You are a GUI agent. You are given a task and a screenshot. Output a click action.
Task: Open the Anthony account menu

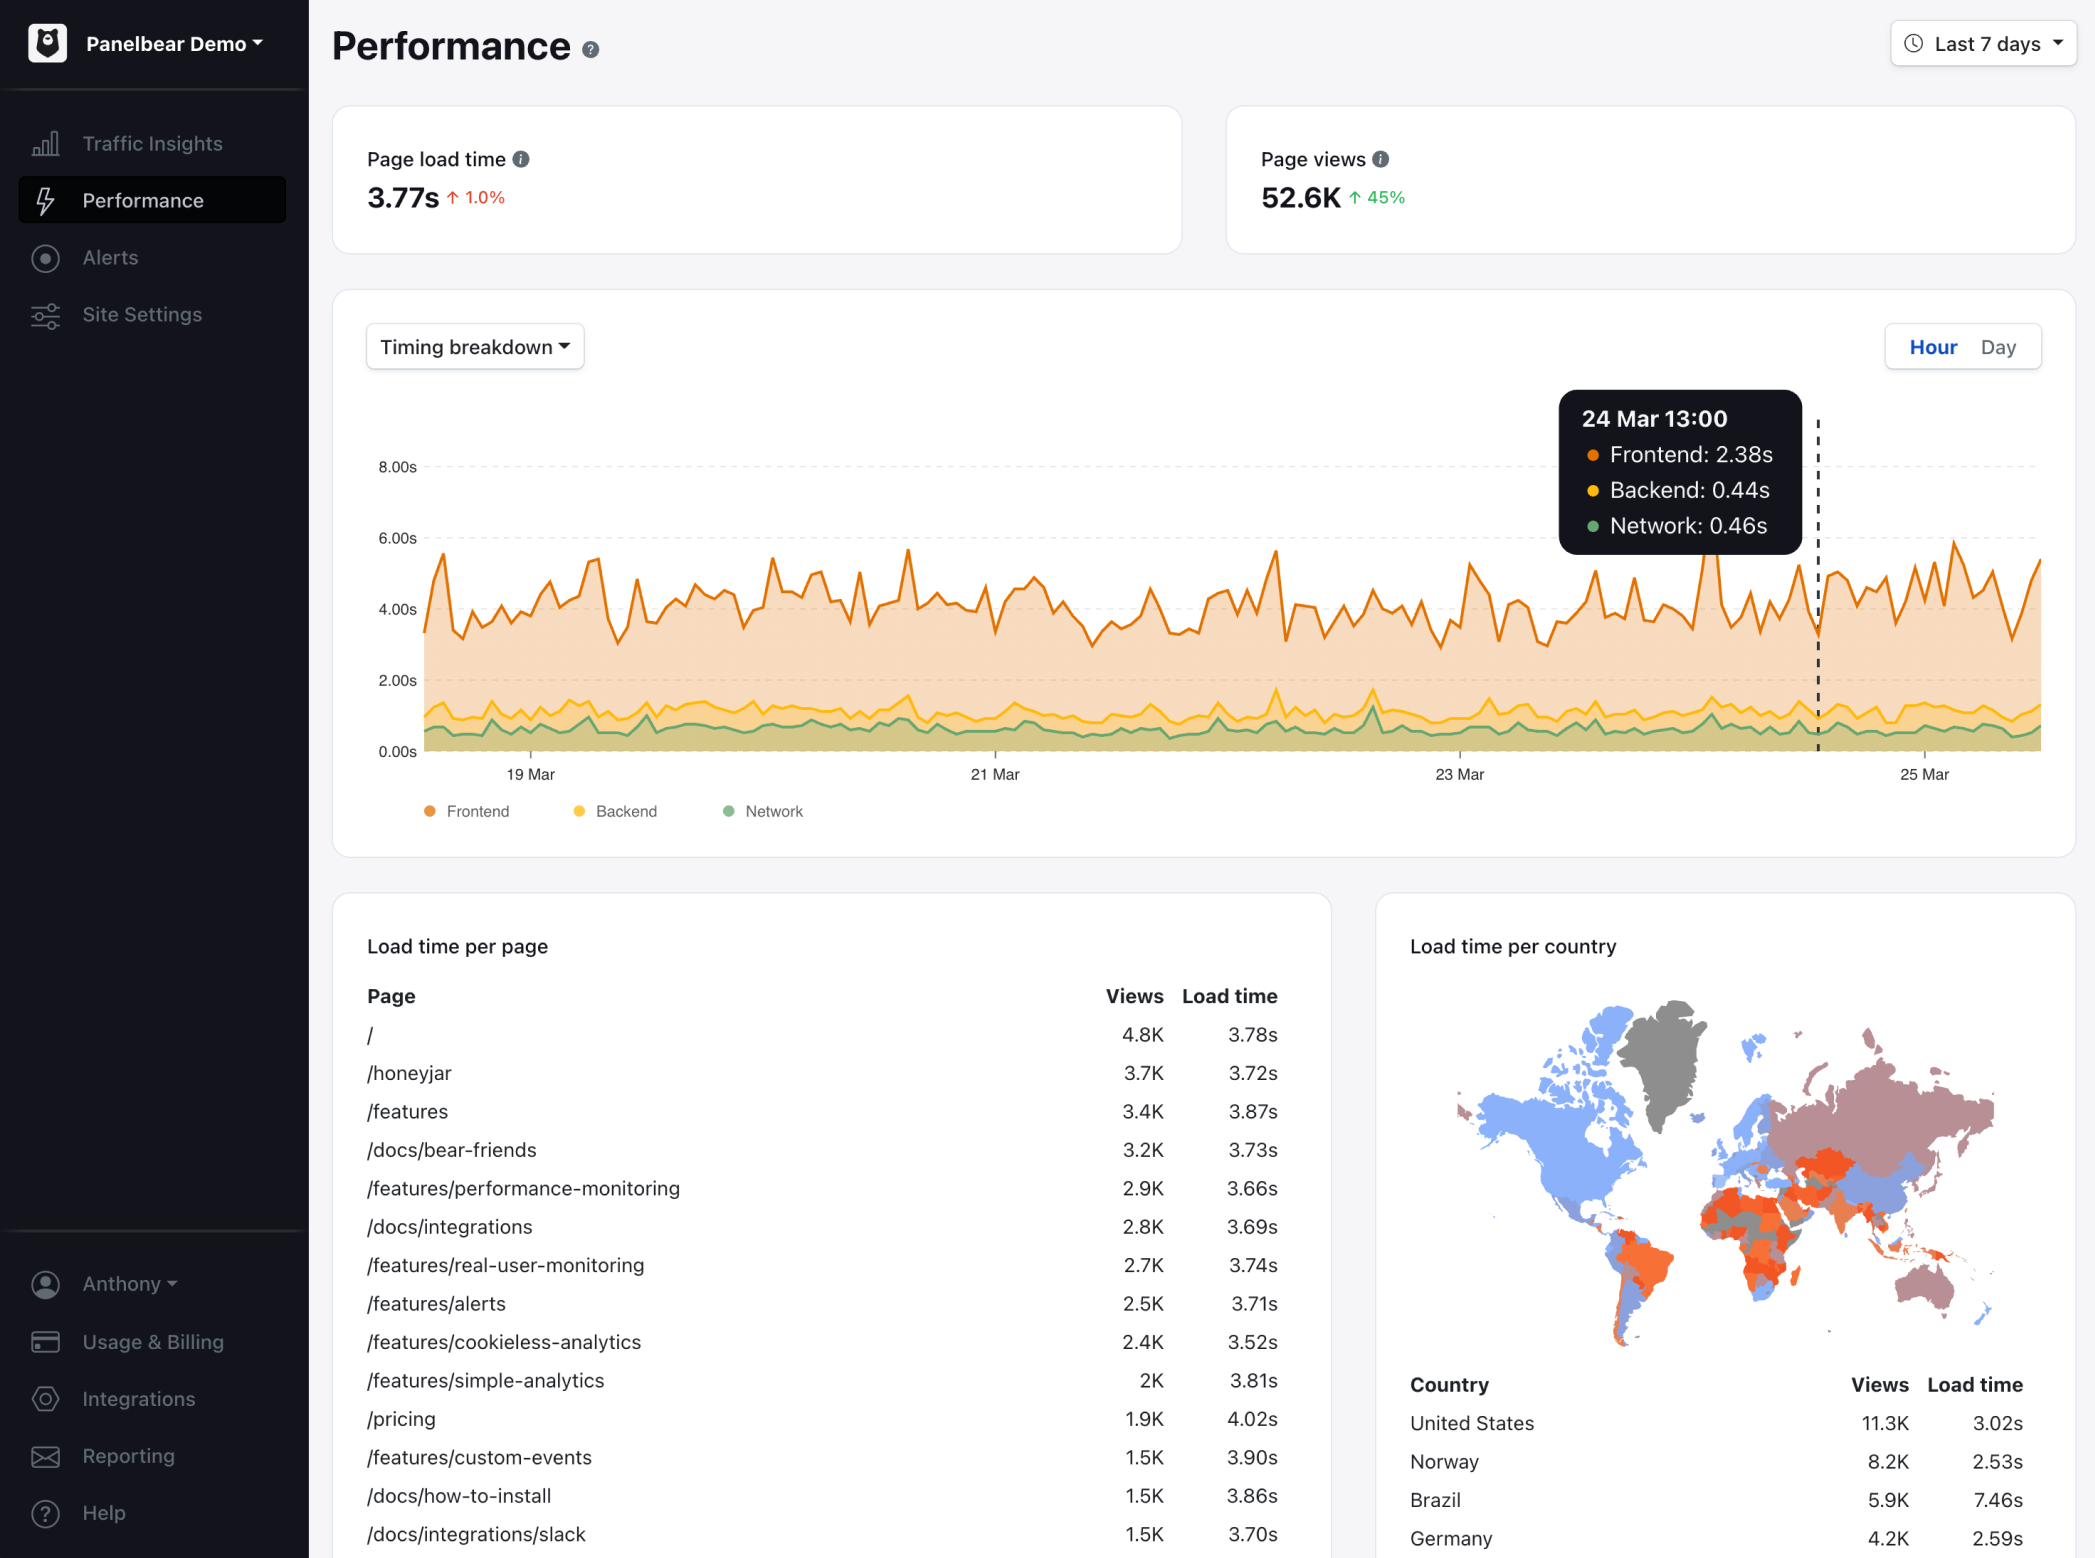(130, 1284)
